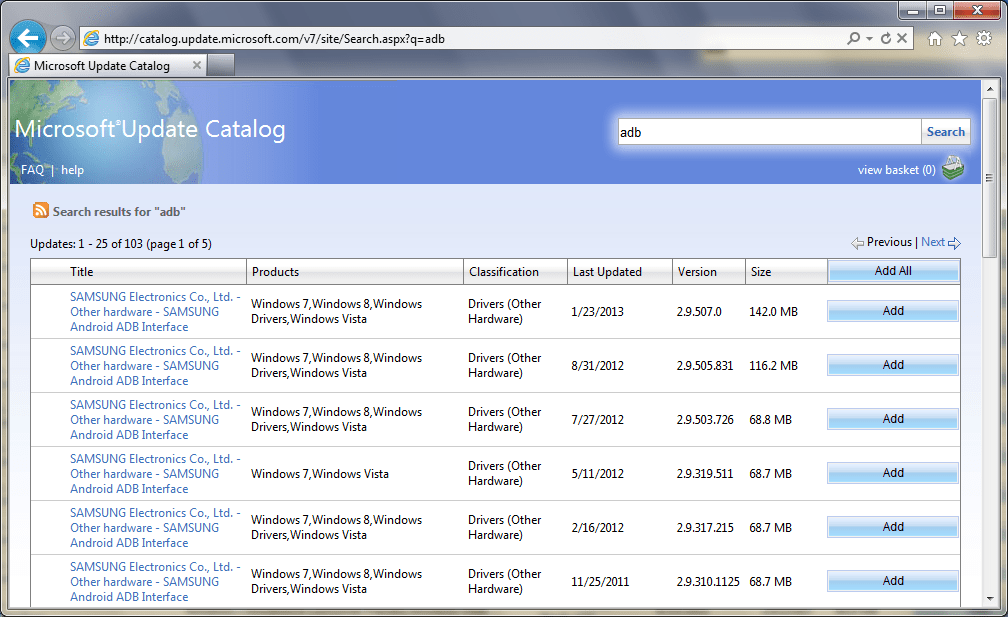The height and width of the screenshot is (617, 1008).
Task: Click the Microsoft Update Catalog logo title
Action: 150,129
